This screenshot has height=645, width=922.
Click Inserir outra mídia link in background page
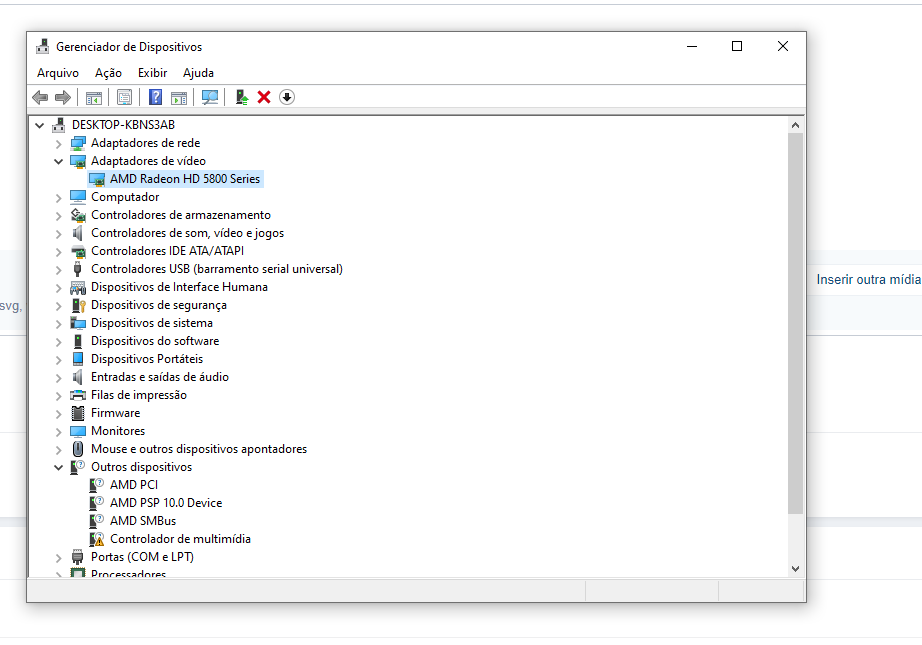click(x=868, y=279)
